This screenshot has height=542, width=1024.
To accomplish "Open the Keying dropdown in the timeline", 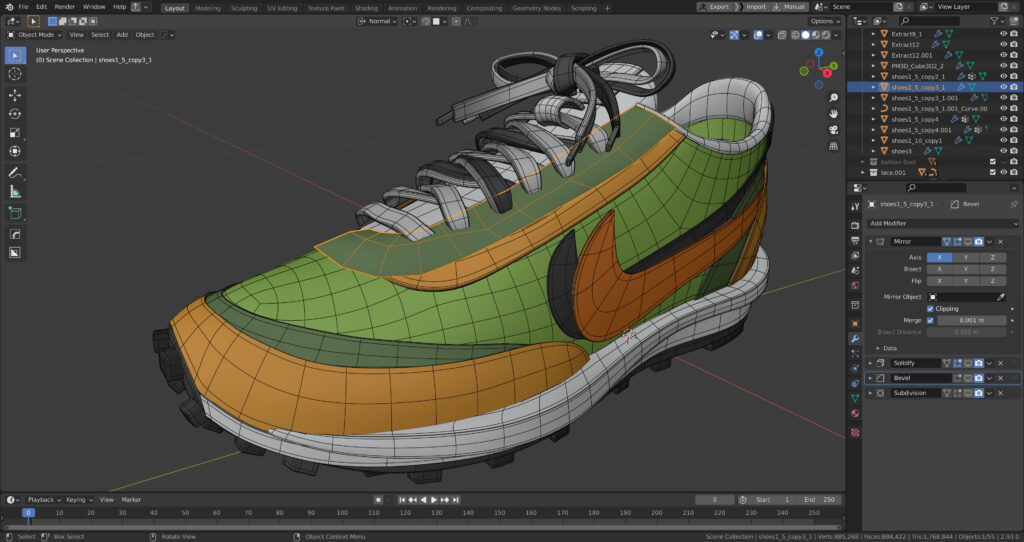I will coord(78,500).
